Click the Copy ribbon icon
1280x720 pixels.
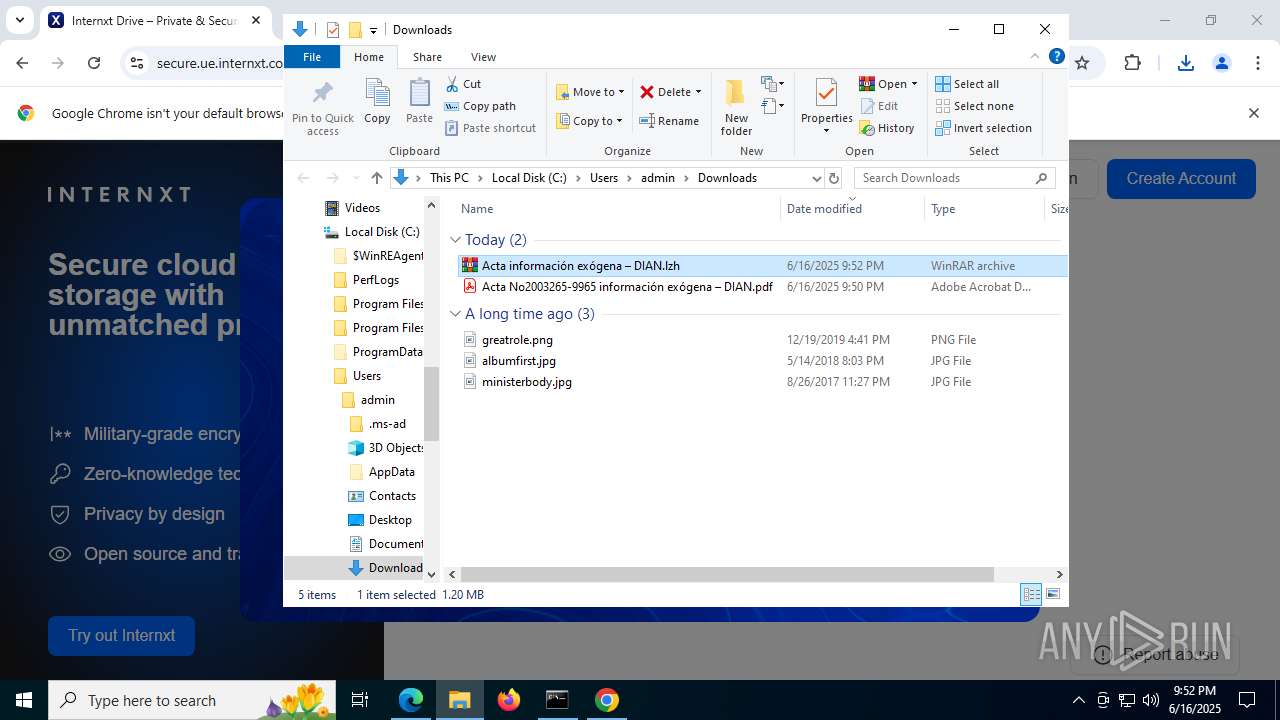[x=377, y=102]
